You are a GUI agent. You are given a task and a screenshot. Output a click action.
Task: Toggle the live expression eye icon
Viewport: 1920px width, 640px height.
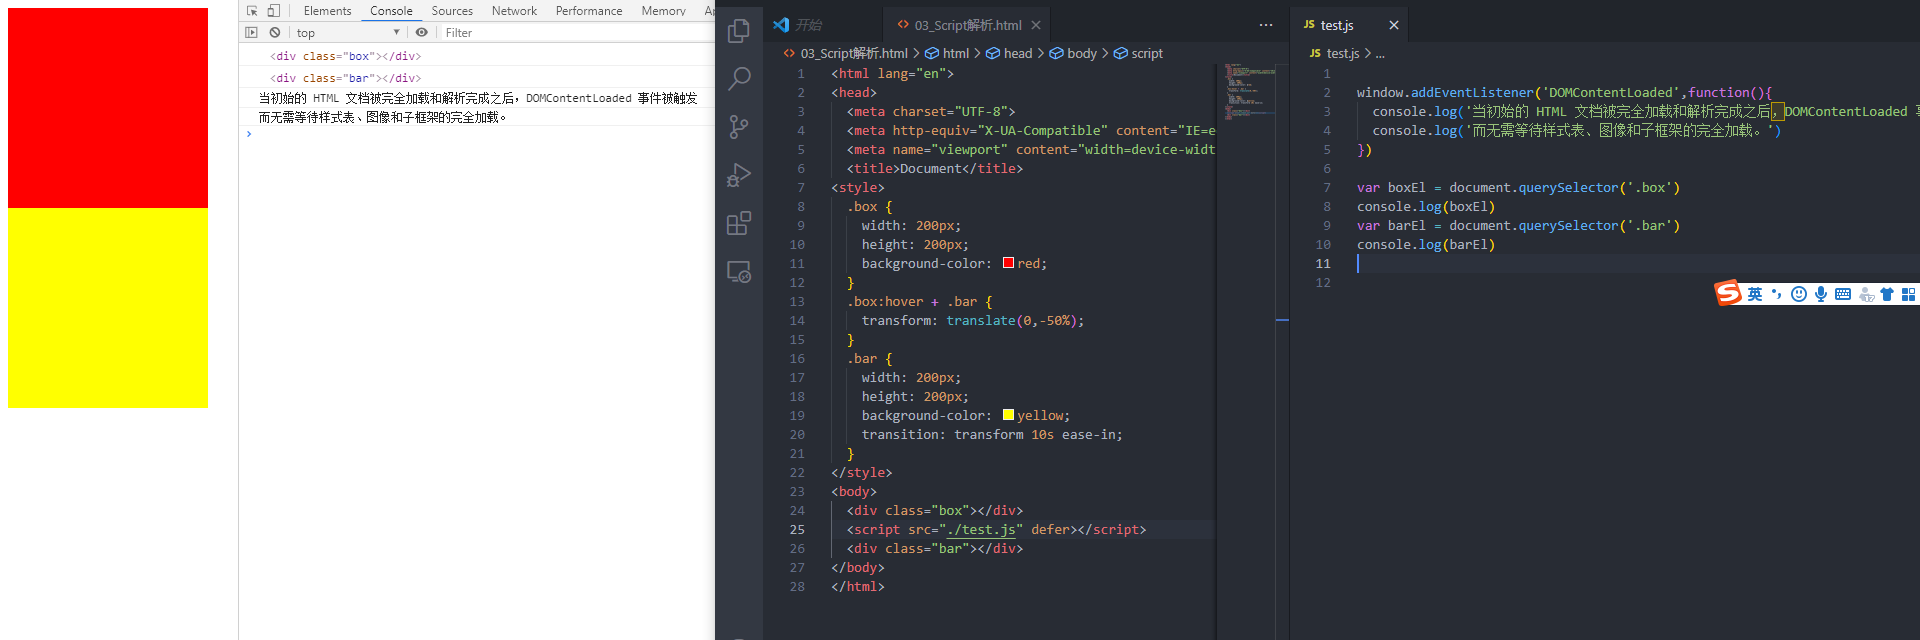422,33
